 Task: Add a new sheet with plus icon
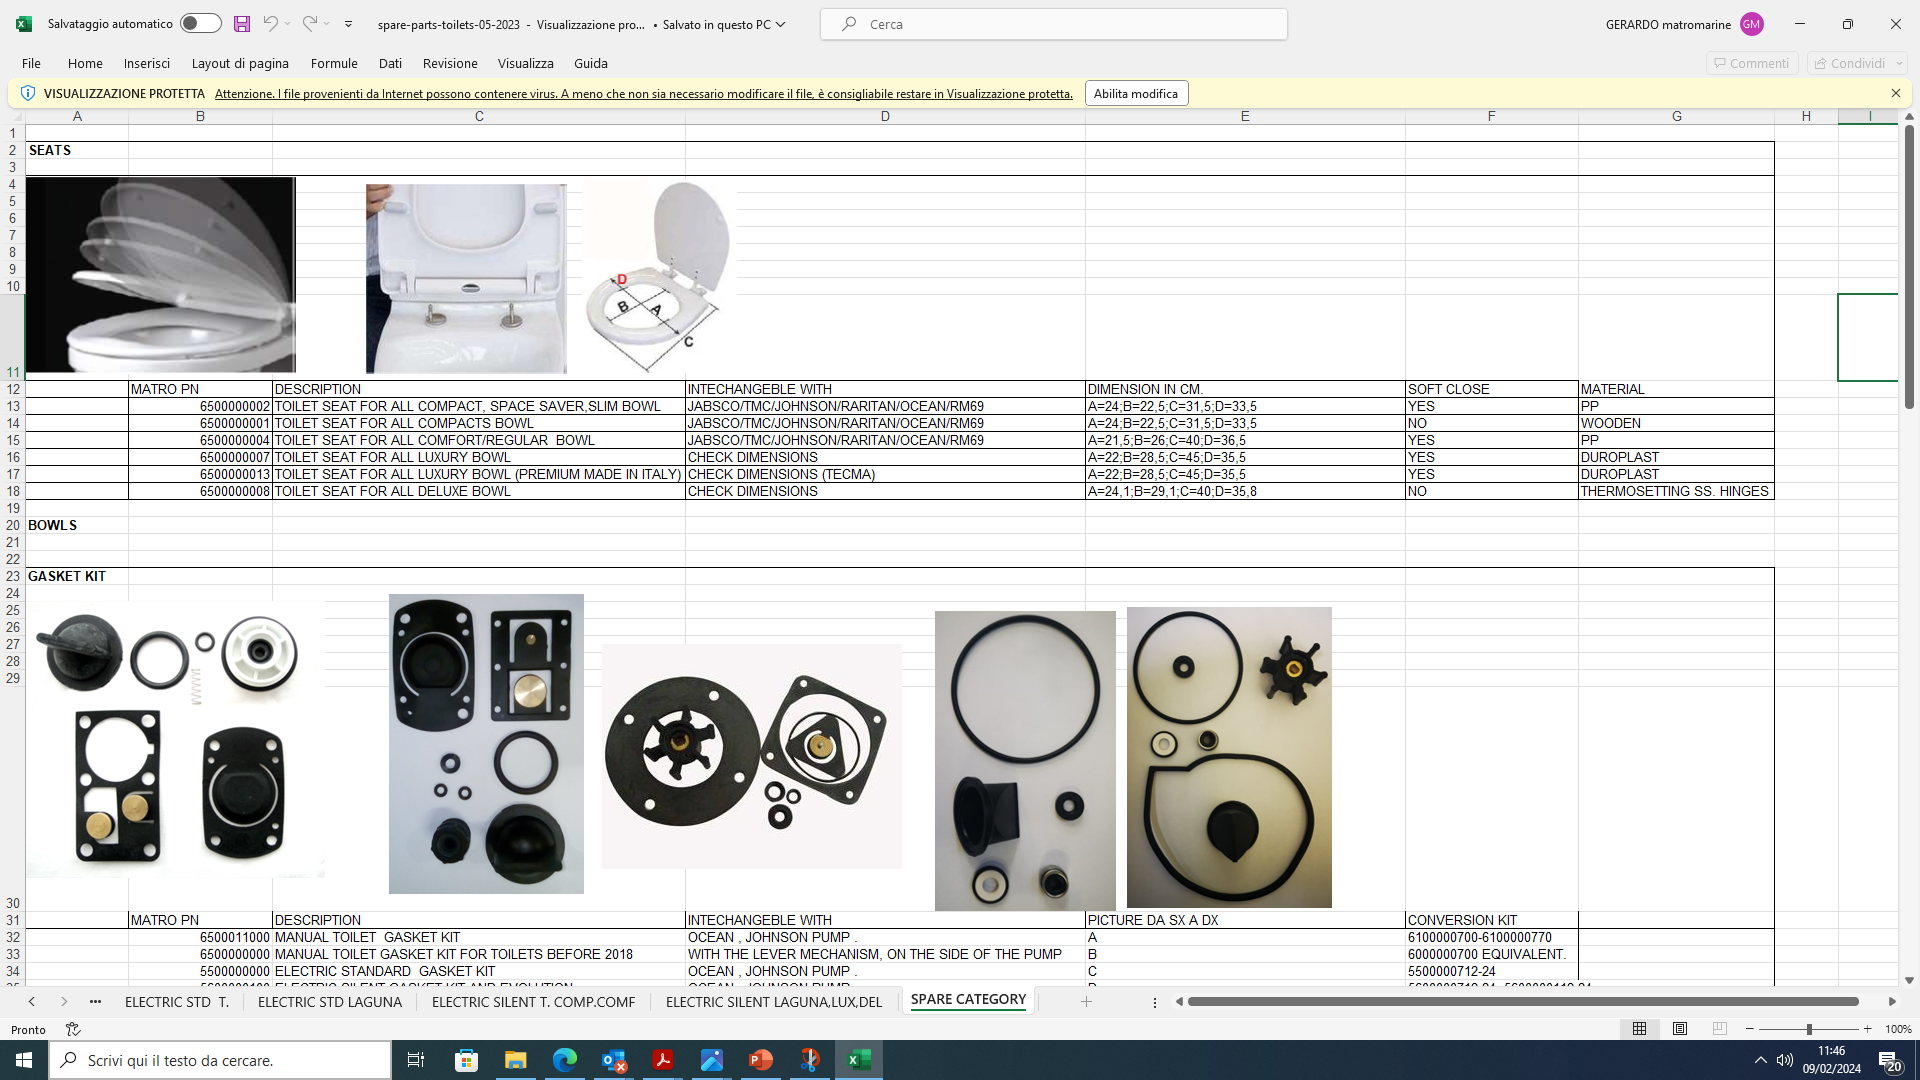point(1086,1001)
